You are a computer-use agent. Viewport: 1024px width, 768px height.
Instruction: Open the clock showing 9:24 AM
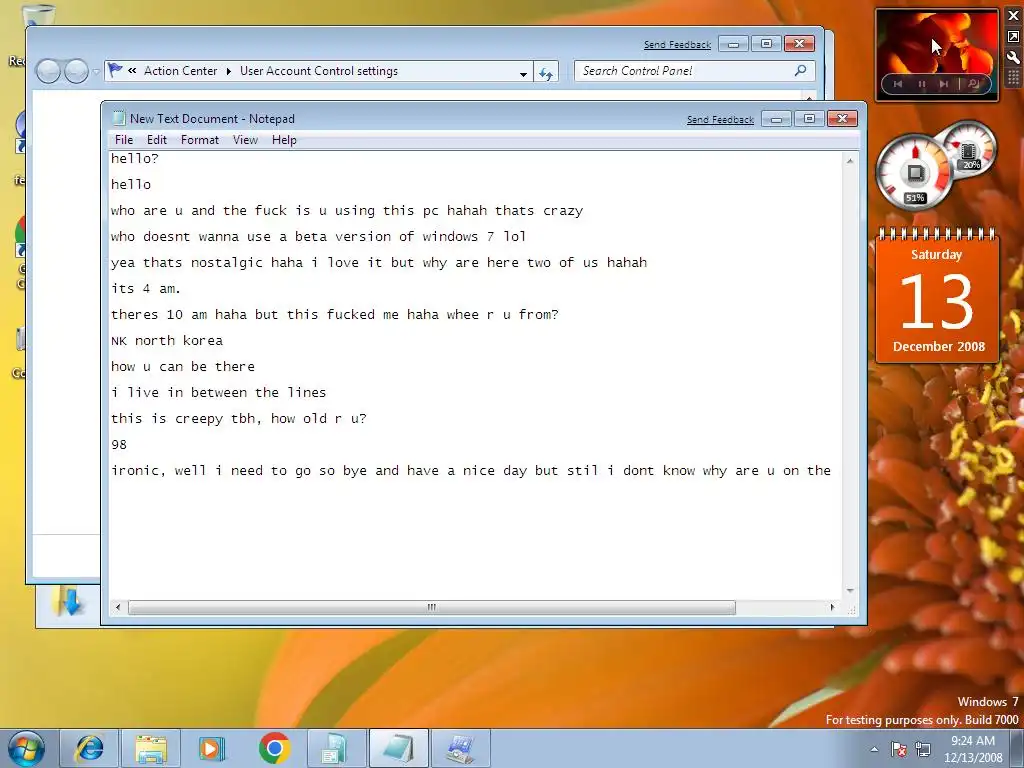(973, 749)
